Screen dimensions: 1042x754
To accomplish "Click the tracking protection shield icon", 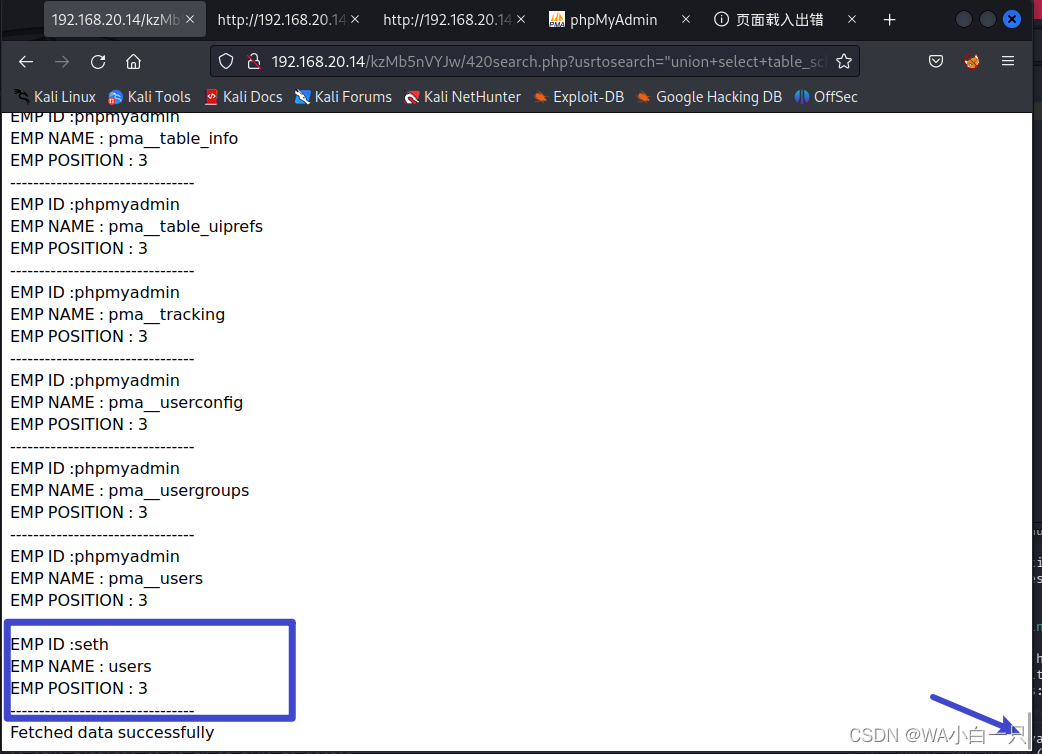I will point(226,61).
